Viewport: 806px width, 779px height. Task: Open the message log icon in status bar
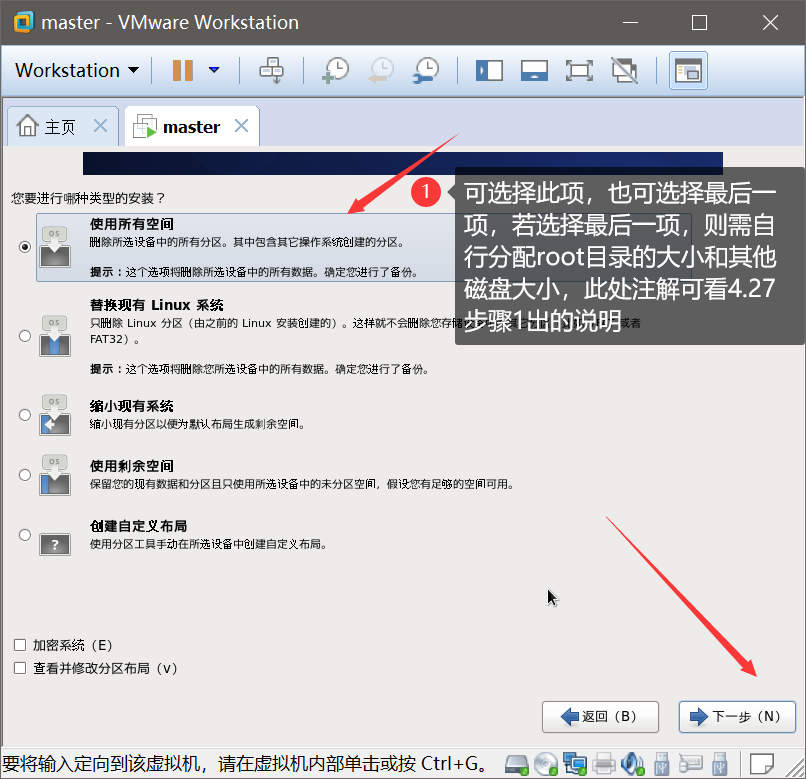[x=761, y=764]
